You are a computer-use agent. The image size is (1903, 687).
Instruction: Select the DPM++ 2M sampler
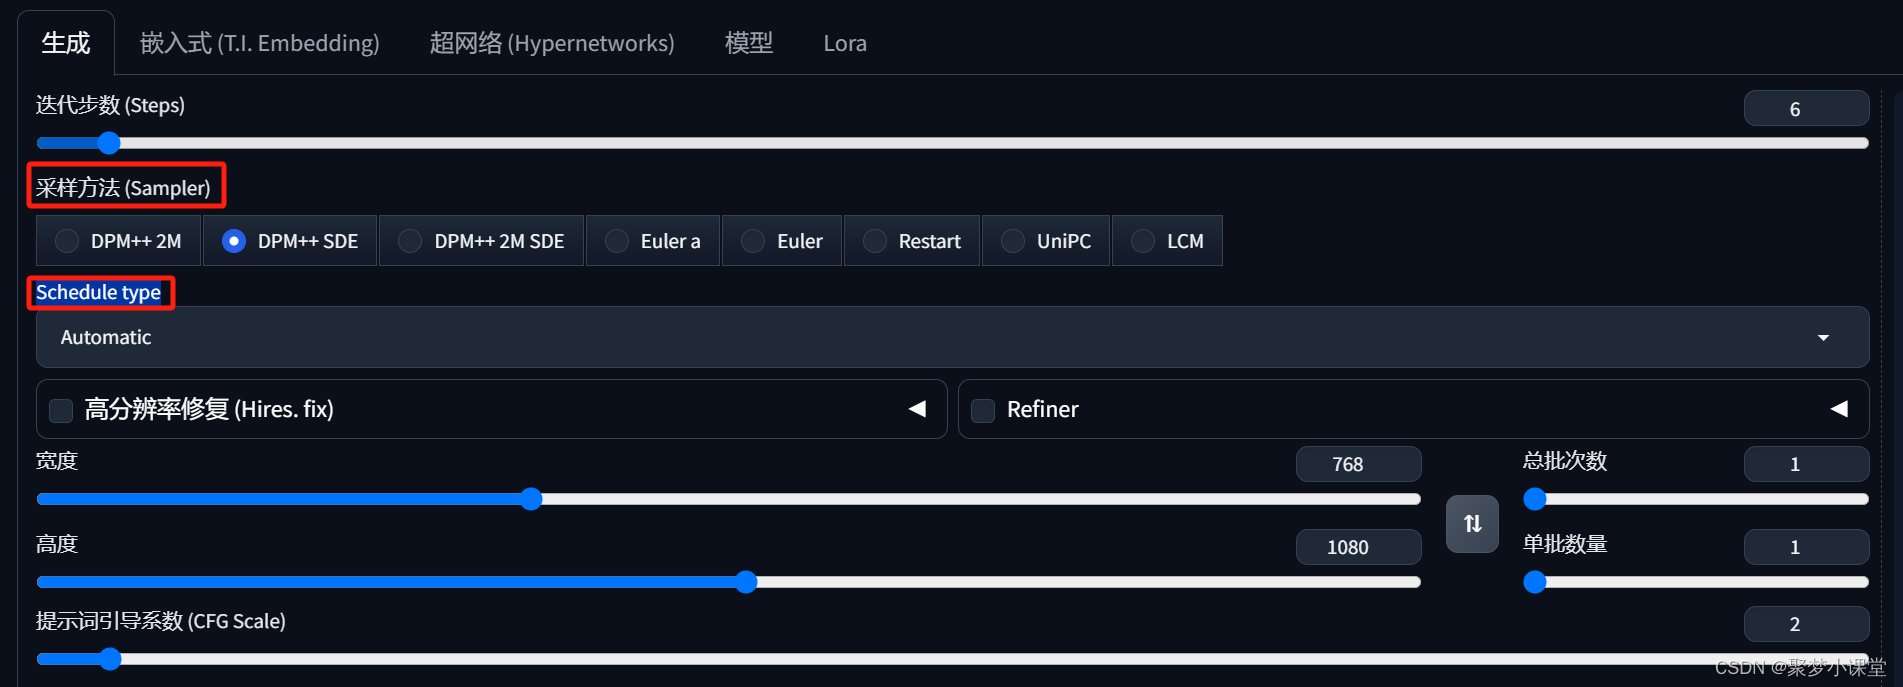pyautogui.click(x=118, y=241)
